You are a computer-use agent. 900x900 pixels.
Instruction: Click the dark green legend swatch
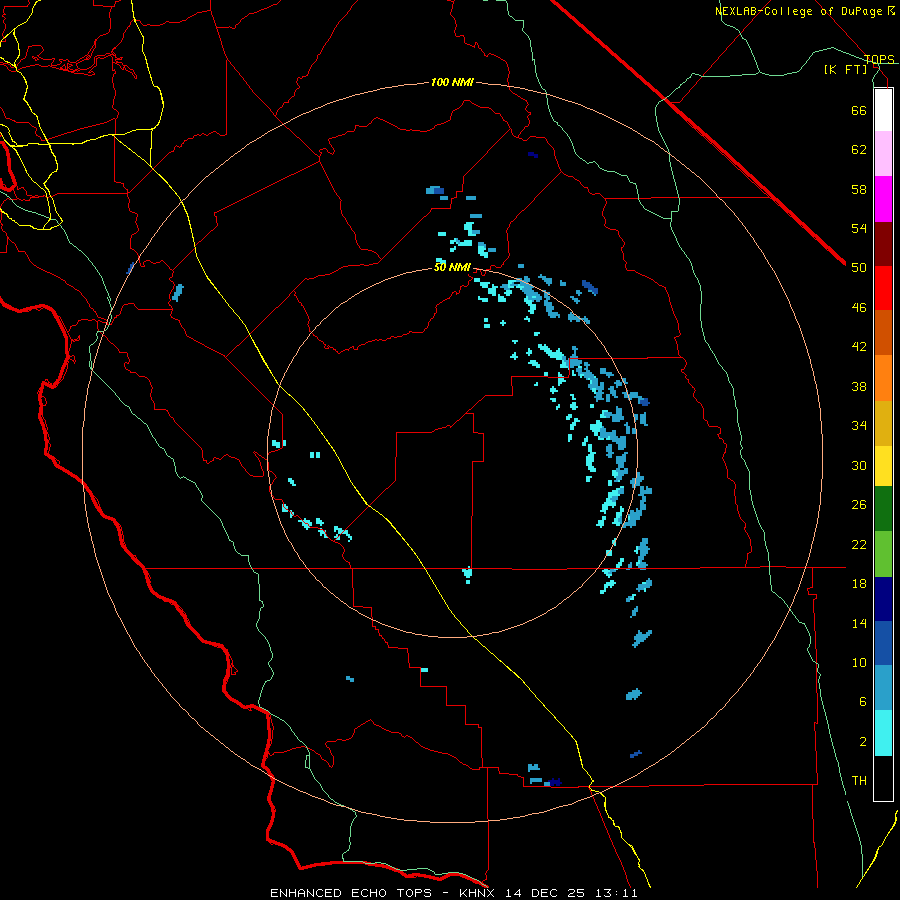tap(883, 509)
